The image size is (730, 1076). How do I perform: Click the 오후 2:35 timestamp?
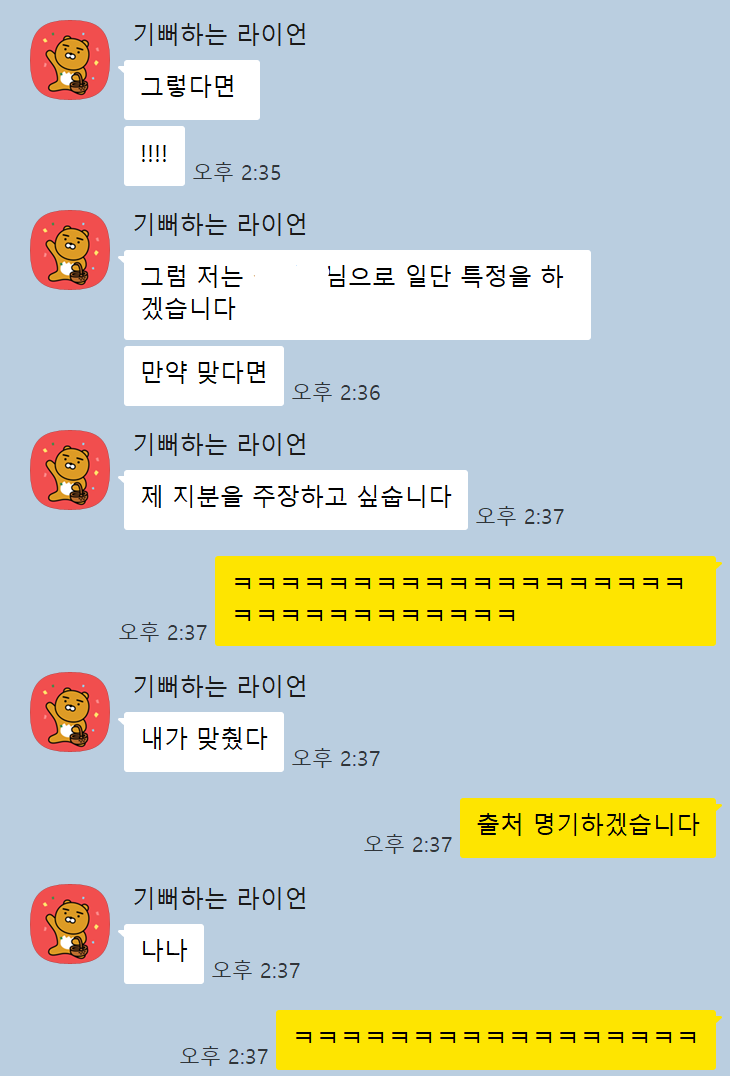coord(237,172)
